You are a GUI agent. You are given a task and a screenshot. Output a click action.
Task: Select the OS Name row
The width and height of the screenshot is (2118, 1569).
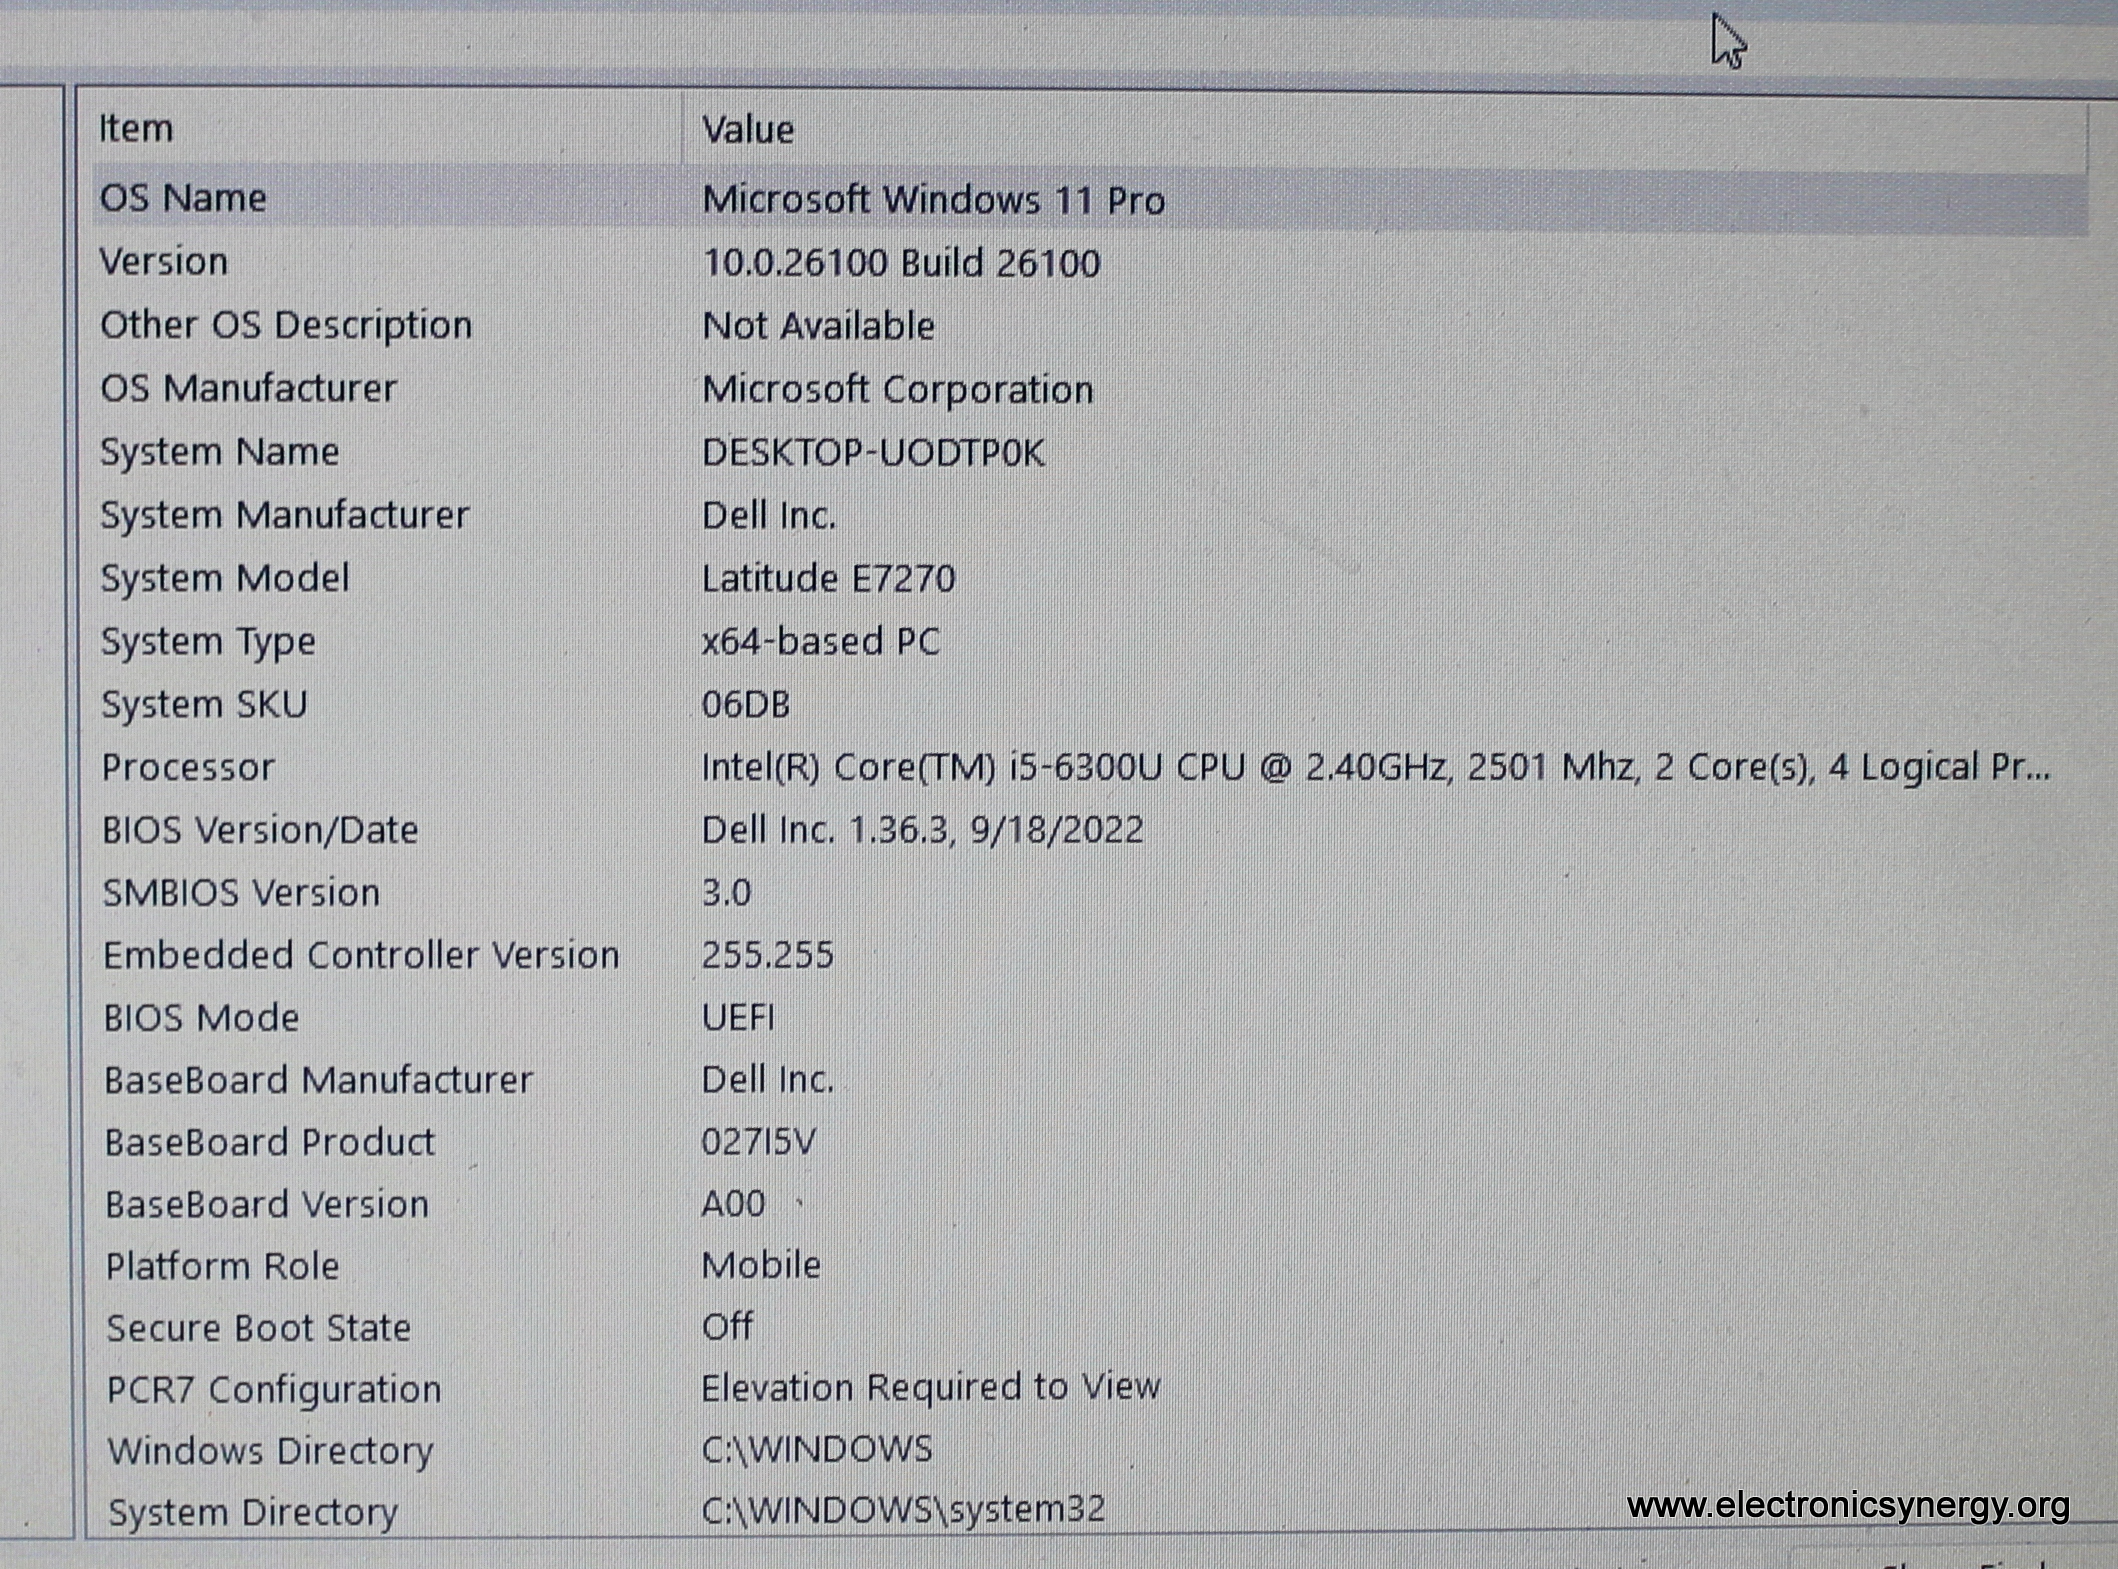click(184, 198)
